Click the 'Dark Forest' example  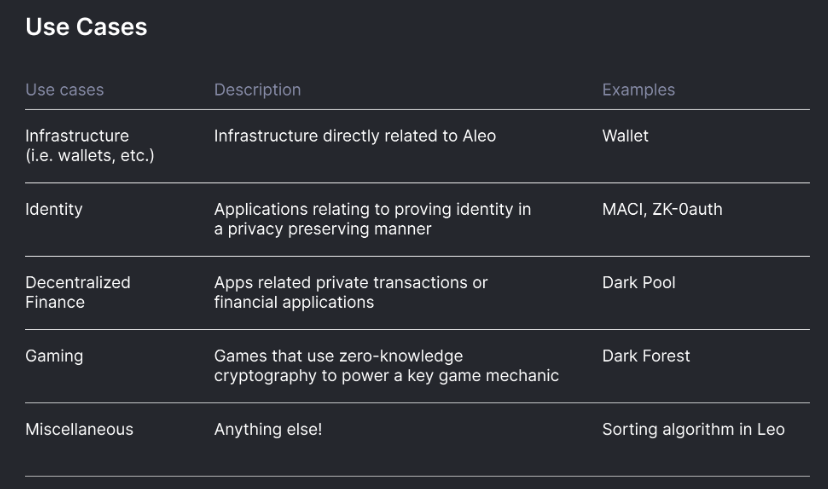tap(646, 356)
